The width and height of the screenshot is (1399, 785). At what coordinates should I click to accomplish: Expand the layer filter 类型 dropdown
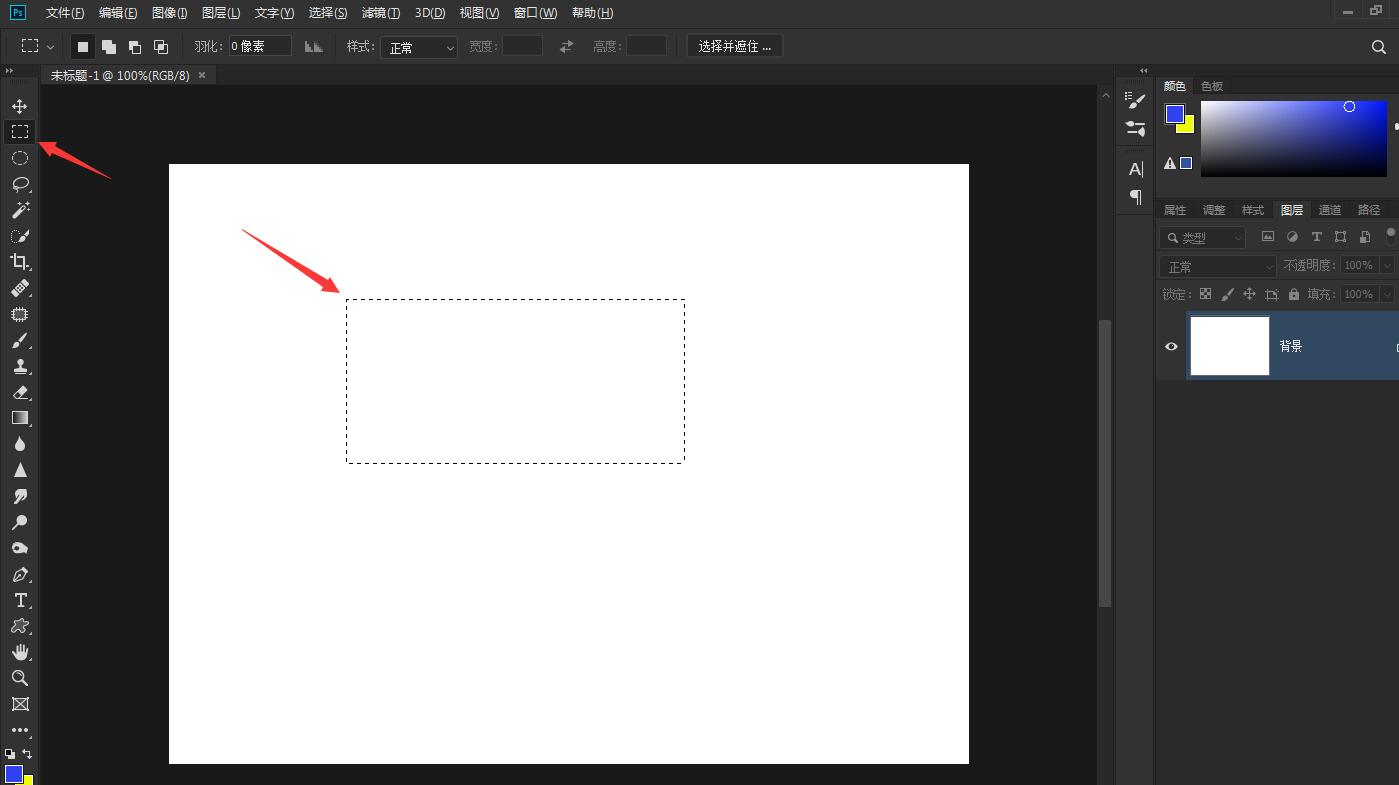1203,237
